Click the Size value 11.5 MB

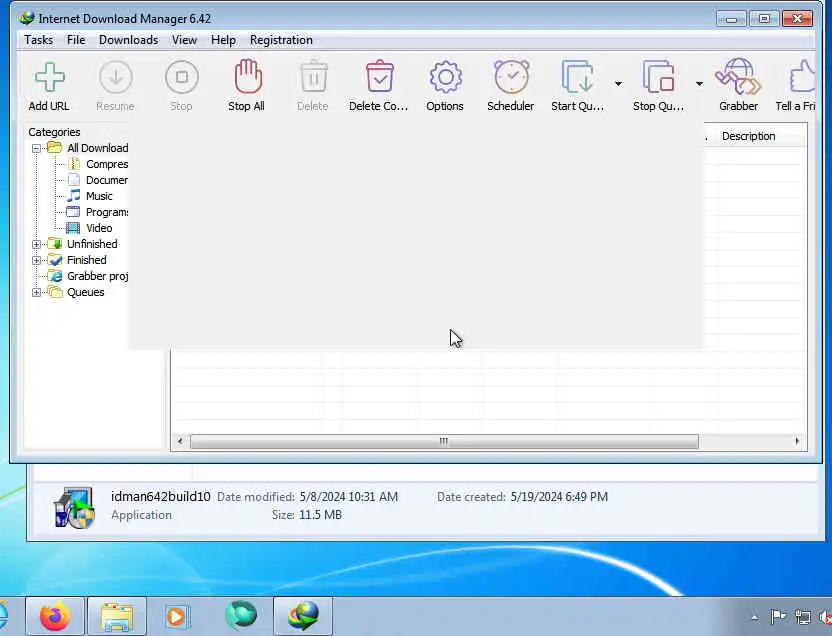320,515
